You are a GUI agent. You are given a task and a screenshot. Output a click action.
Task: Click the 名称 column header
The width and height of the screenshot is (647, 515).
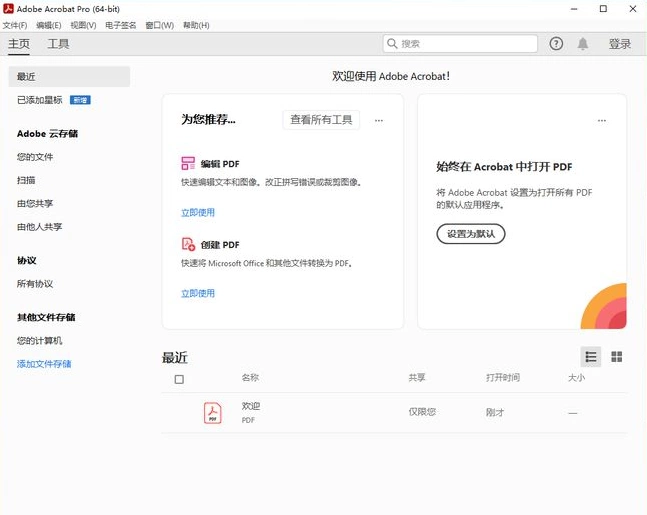click(250, 378)
